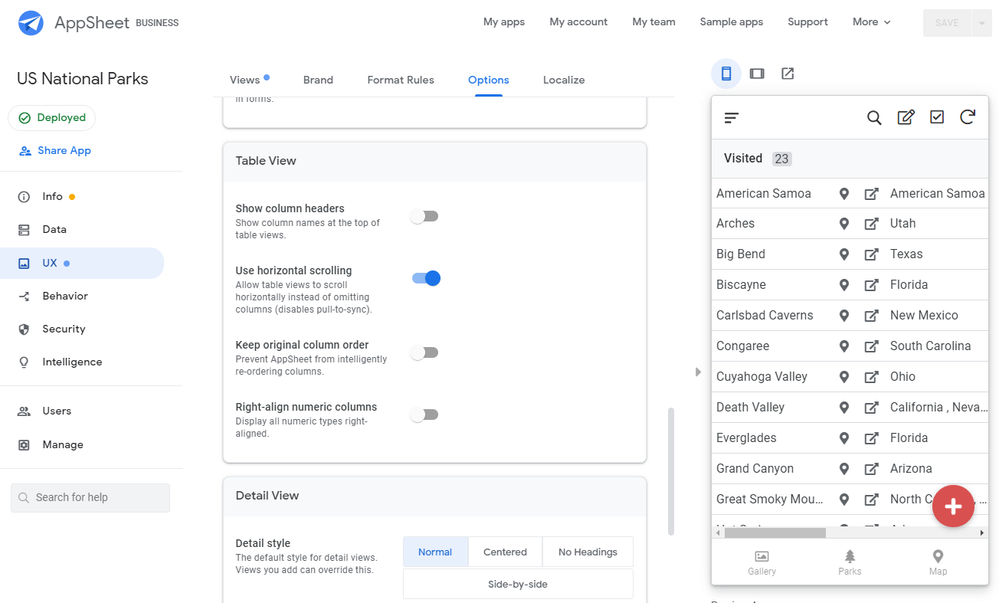Click the map pin icon for Congaree

click(844, 346)
